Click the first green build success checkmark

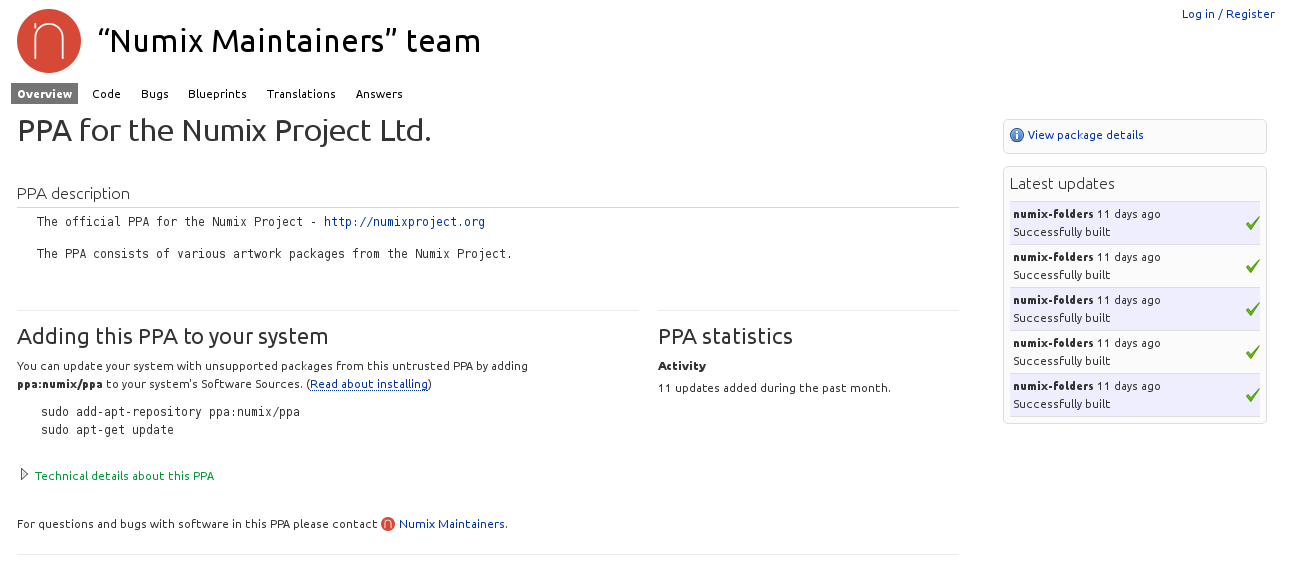point(1252,224)
